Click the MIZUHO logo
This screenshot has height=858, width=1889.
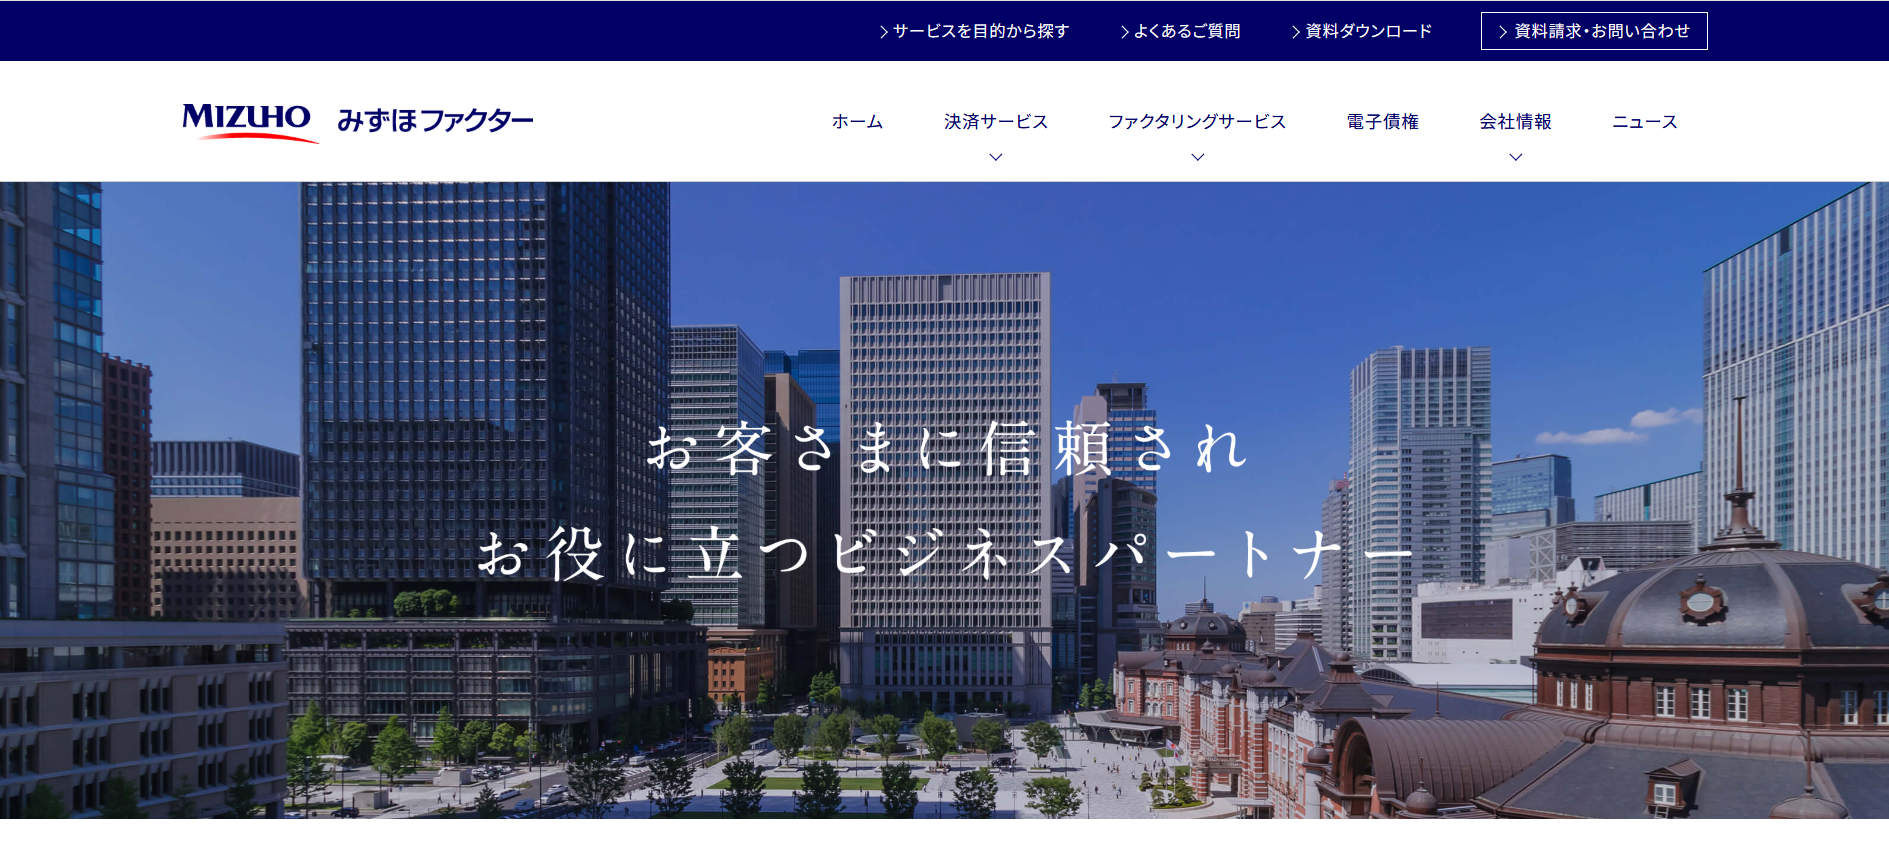(x=249, y=121)
